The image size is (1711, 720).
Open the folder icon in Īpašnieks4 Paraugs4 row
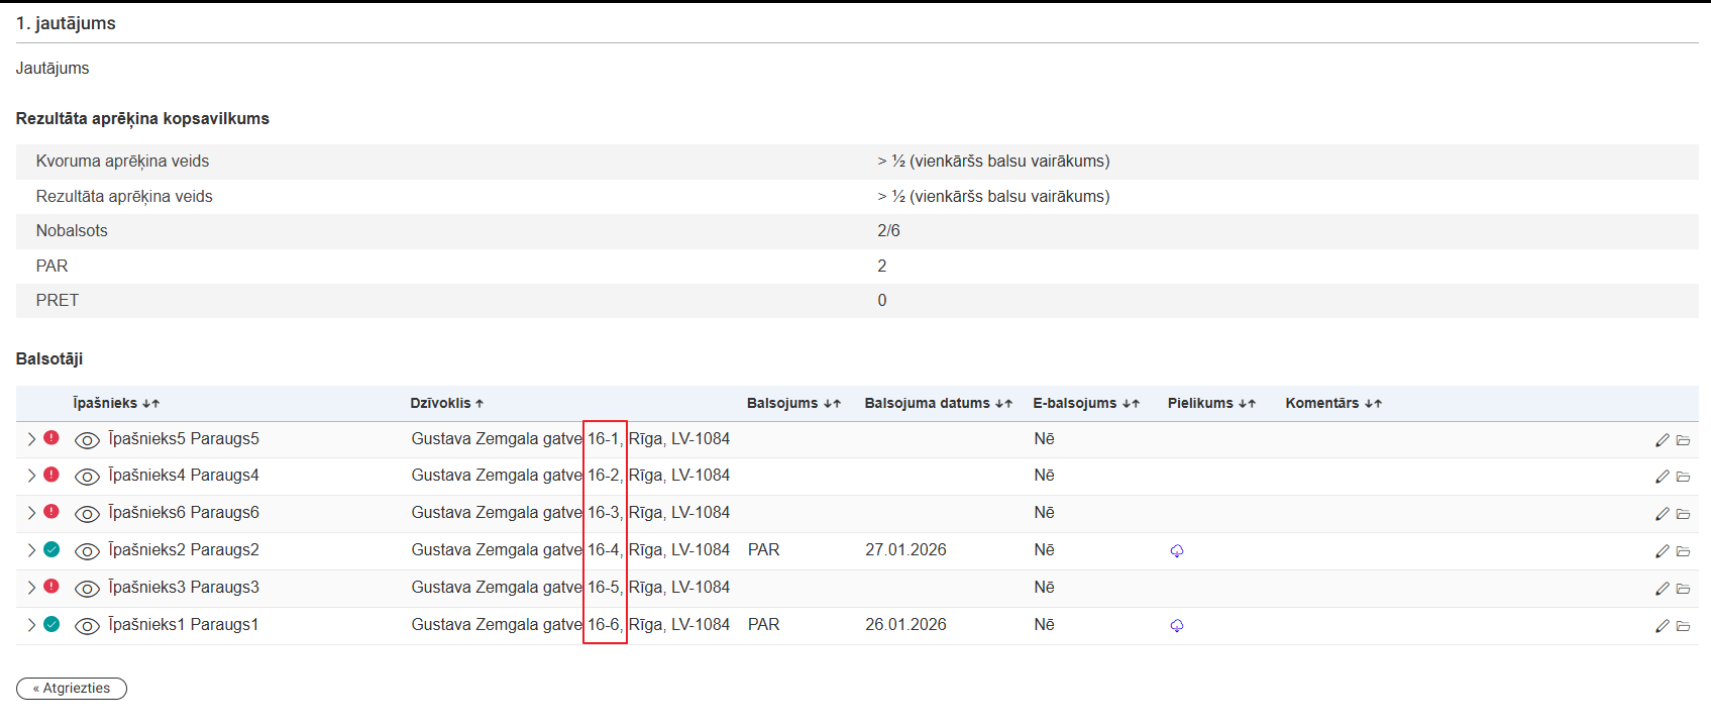[1683, 477]
